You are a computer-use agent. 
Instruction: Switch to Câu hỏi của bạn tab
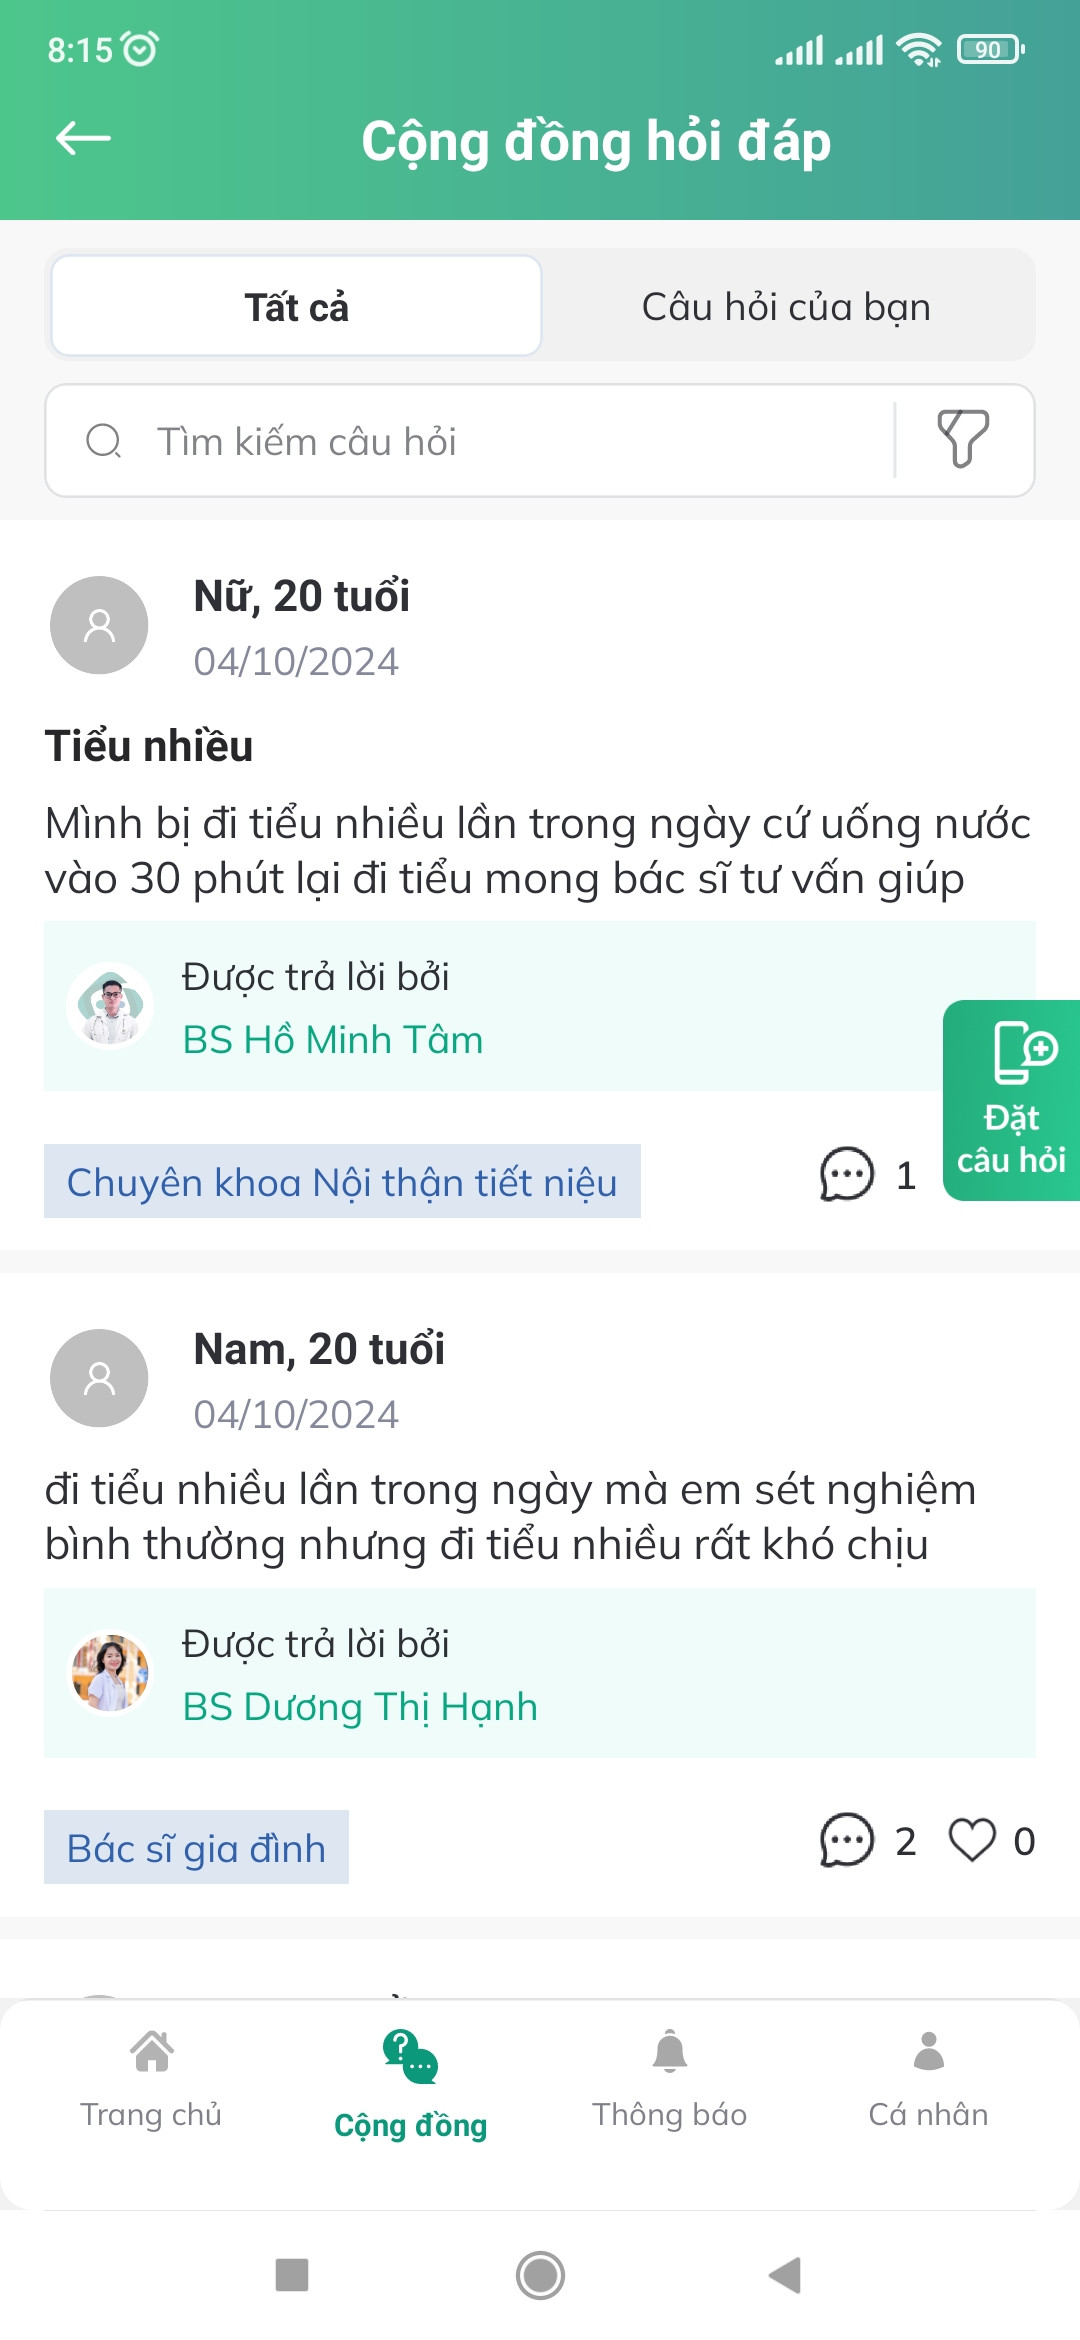coord(786,307)
